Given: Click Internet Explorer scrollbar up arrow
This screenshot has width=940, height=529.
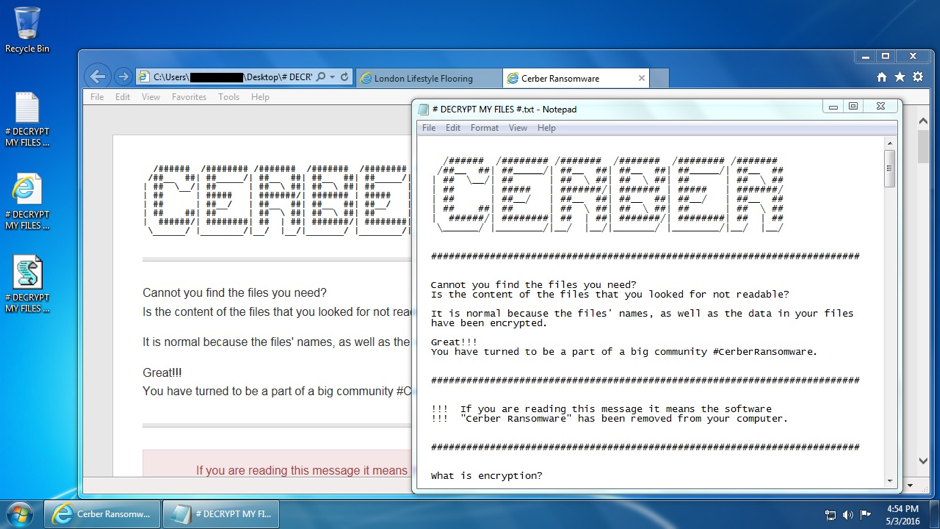Looking at the screenshot, I should pos(923,121).
